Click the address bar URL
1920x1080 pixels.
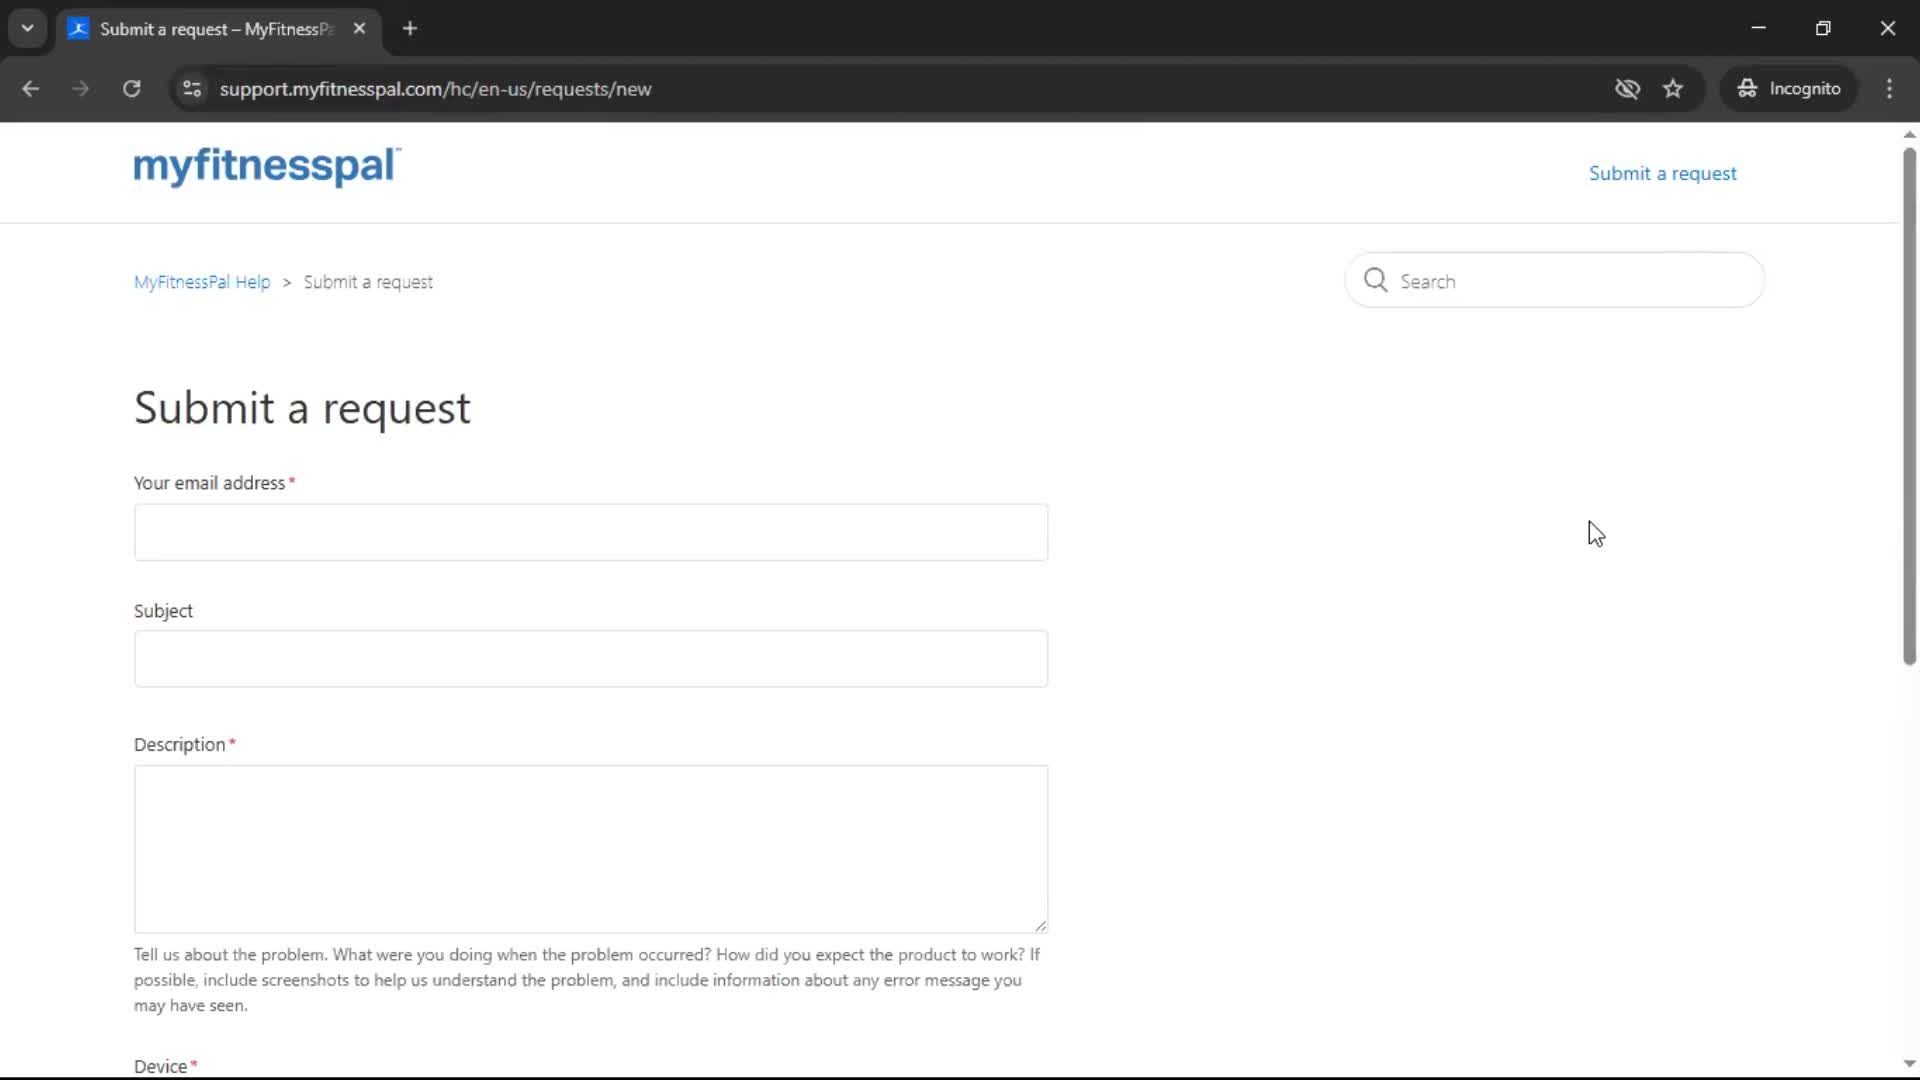(435, 89)
